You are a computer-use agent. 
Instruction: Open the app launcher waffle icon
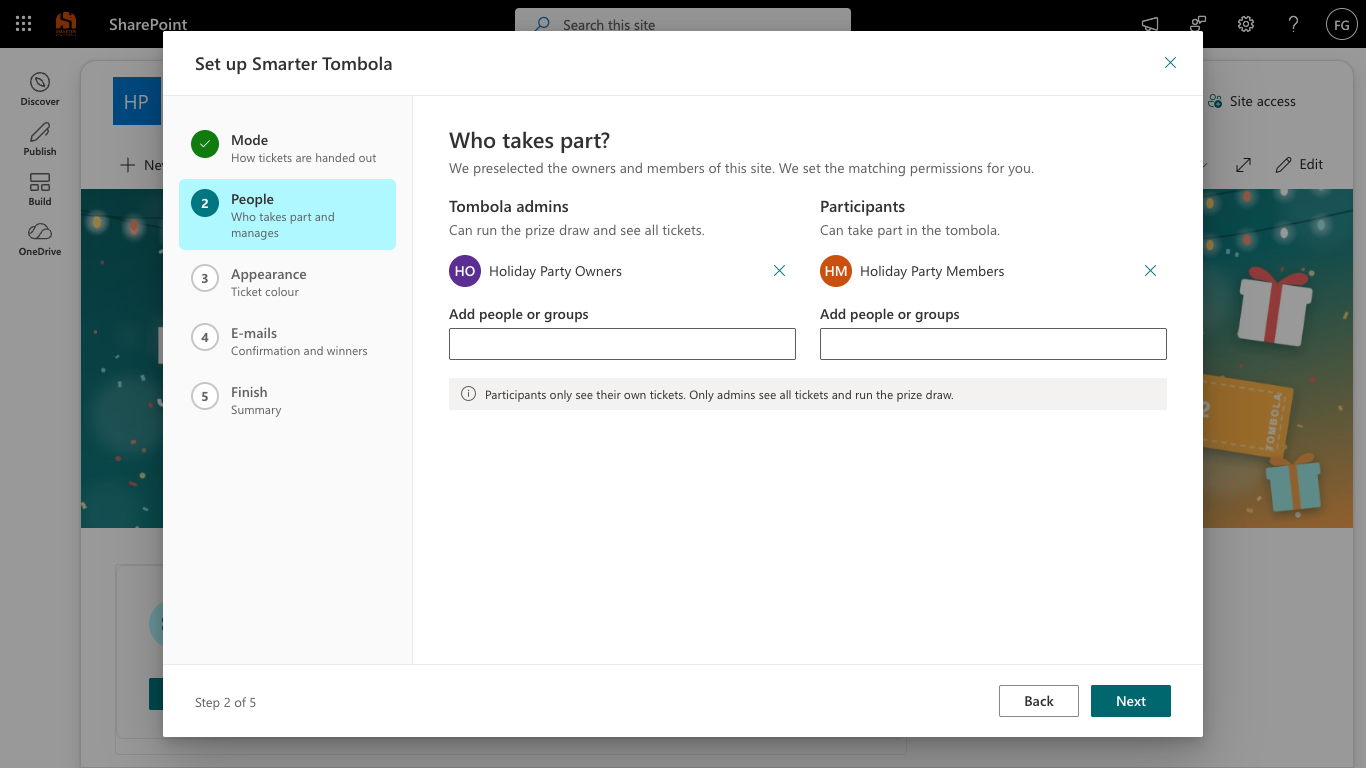24,24
